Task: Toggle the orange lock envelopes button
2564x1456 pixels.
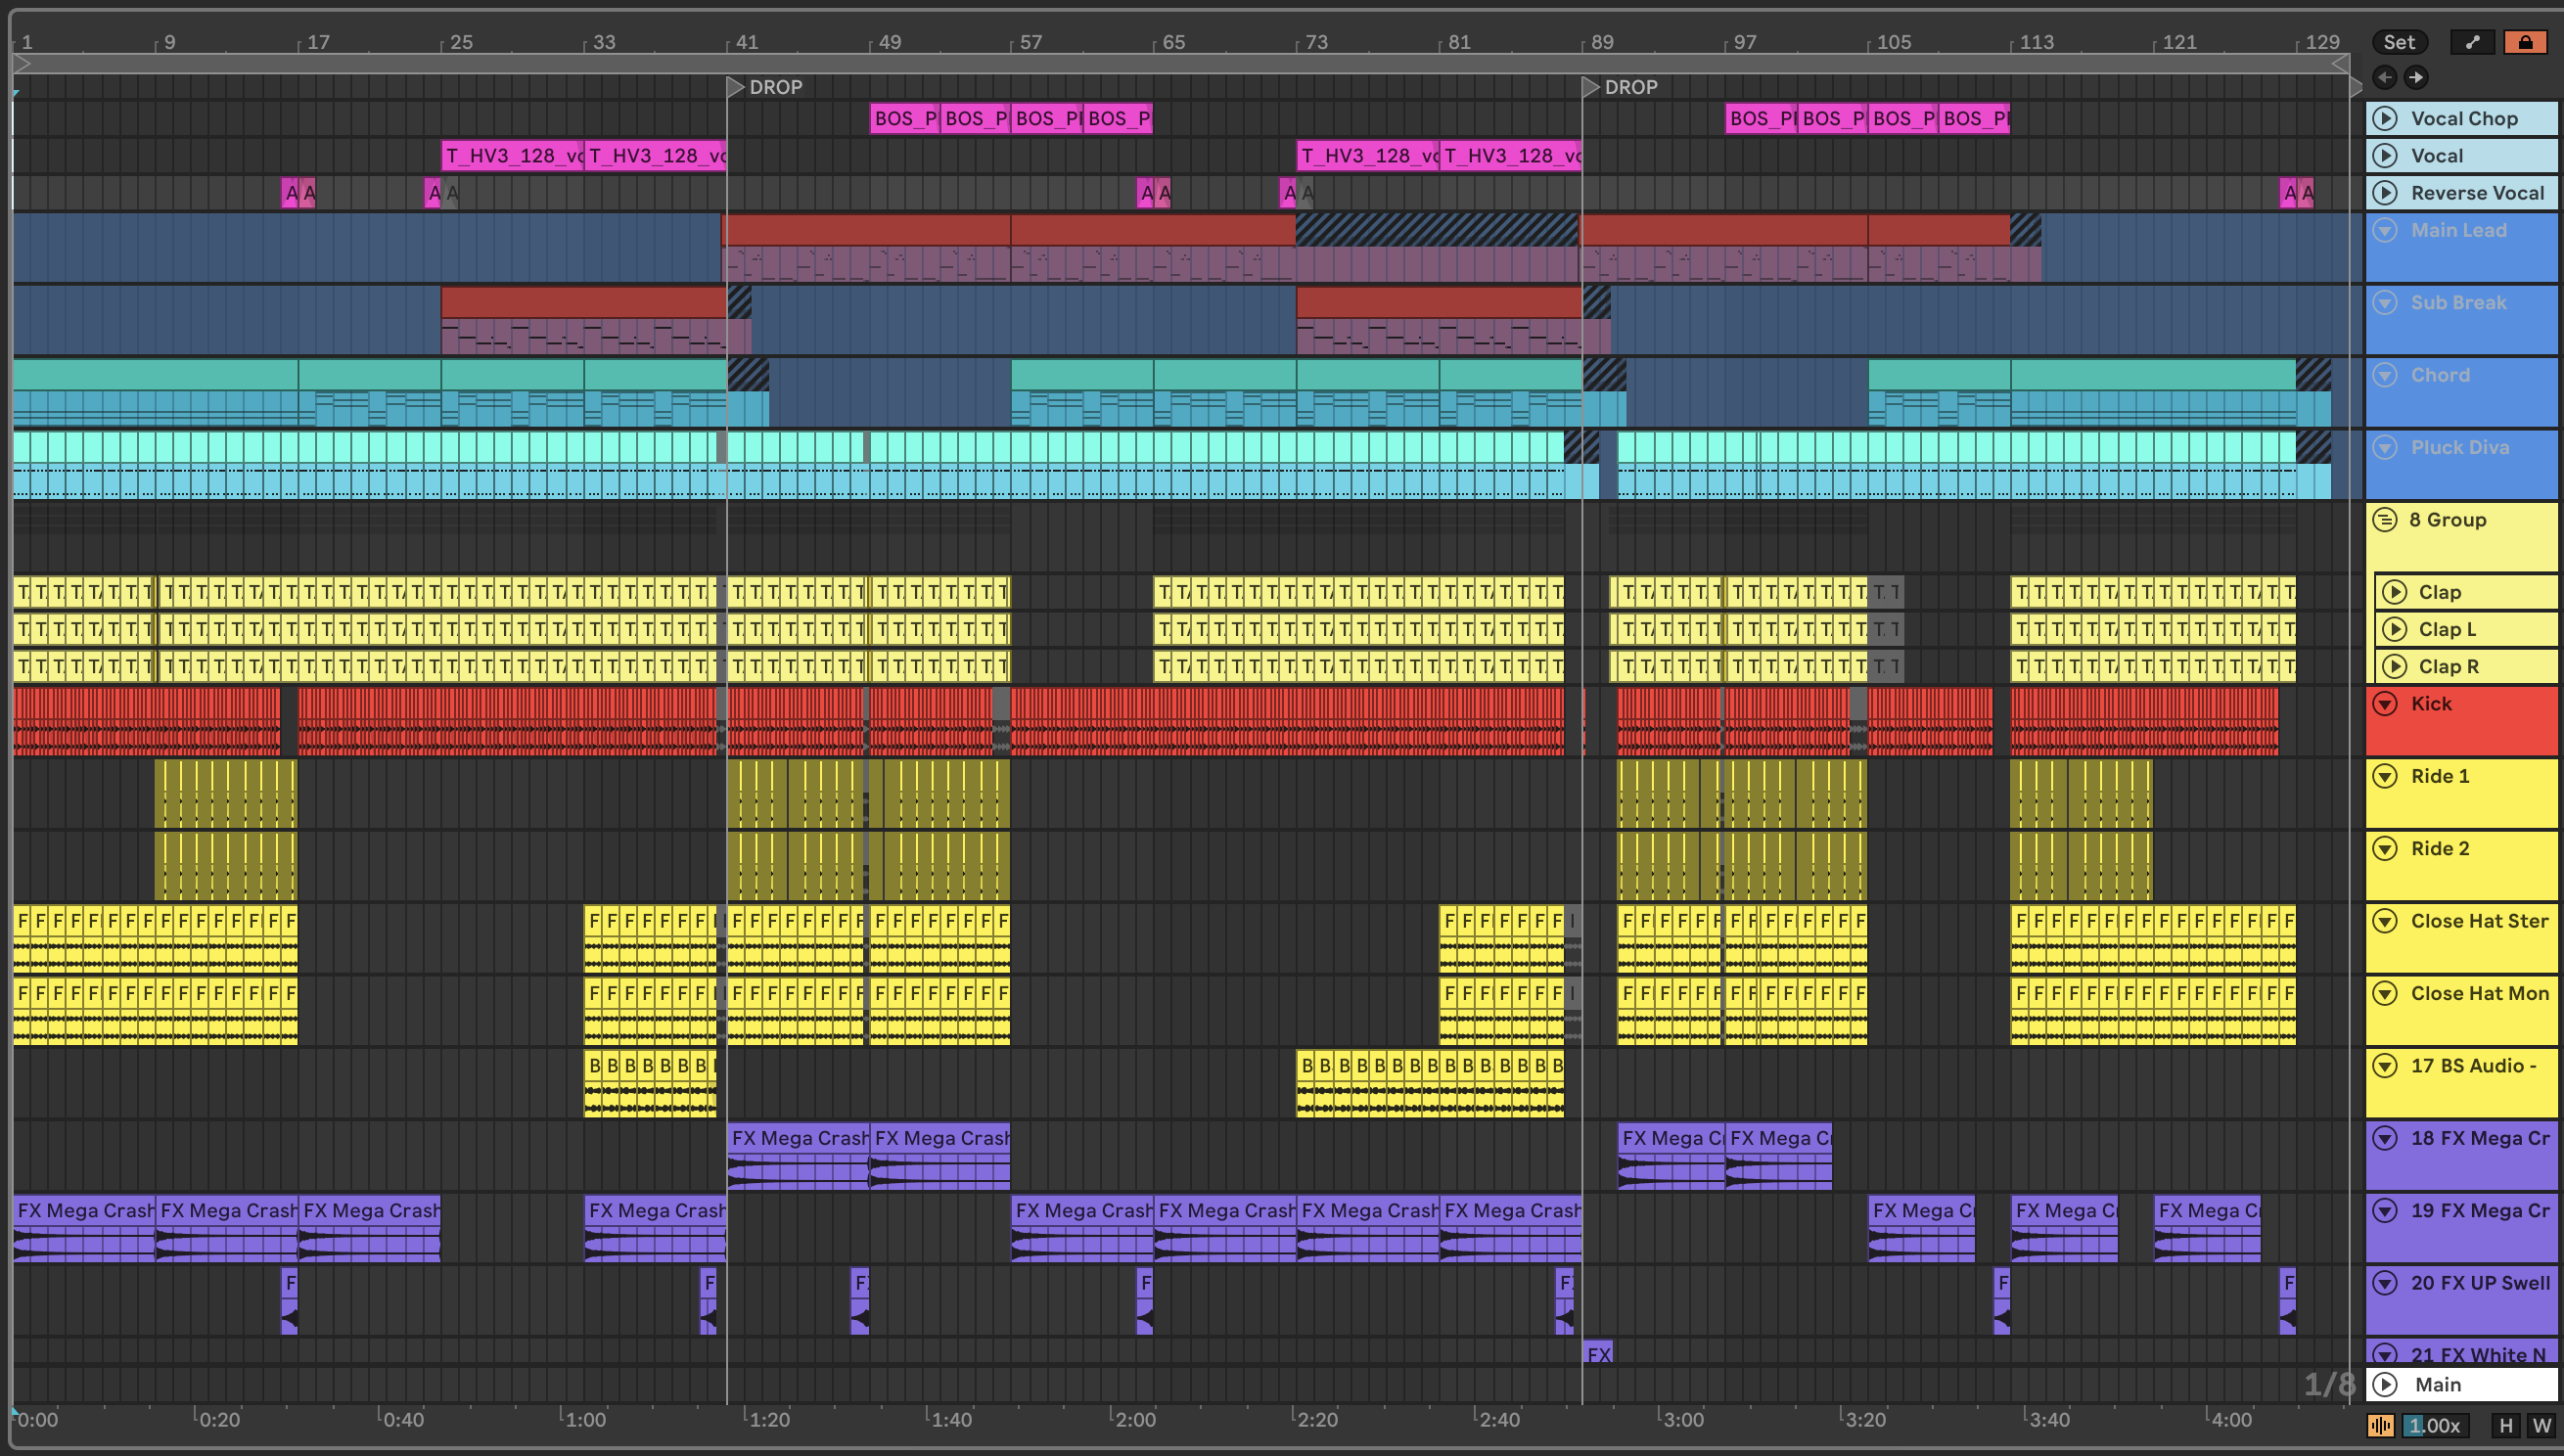Action: 2525,42
